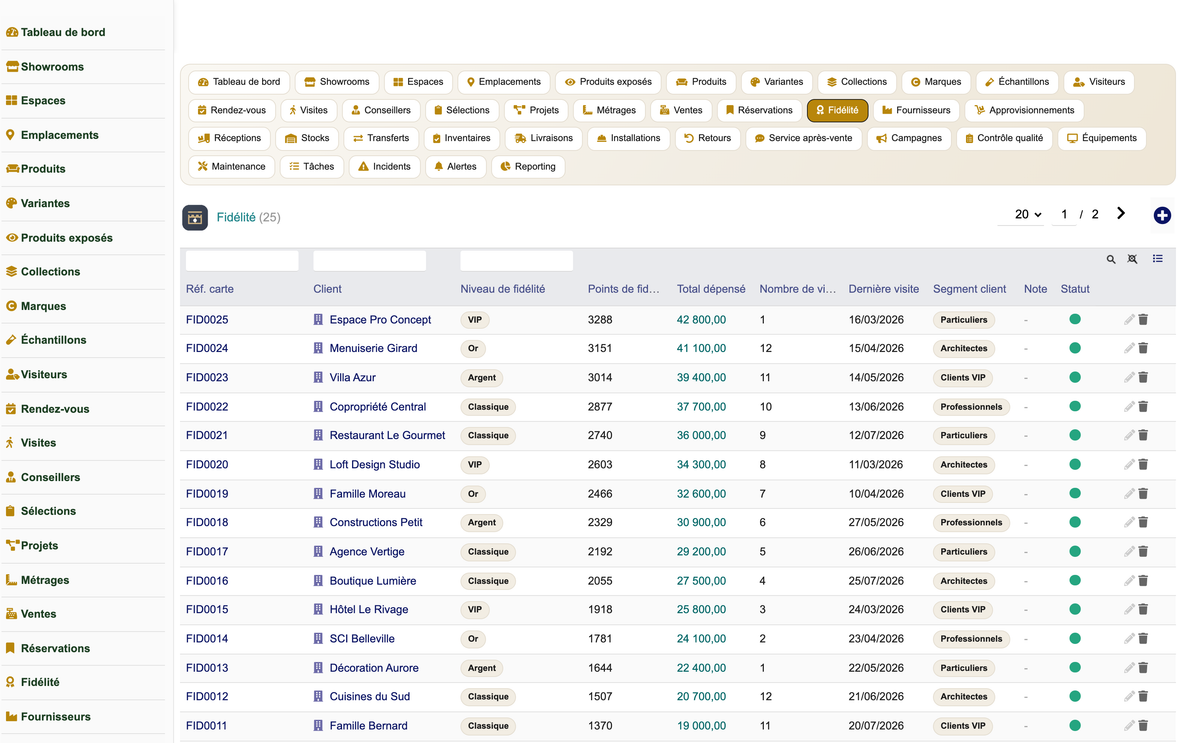Open card reference link FID0019
Viewport: 1200px width, 743px height.
207,494
